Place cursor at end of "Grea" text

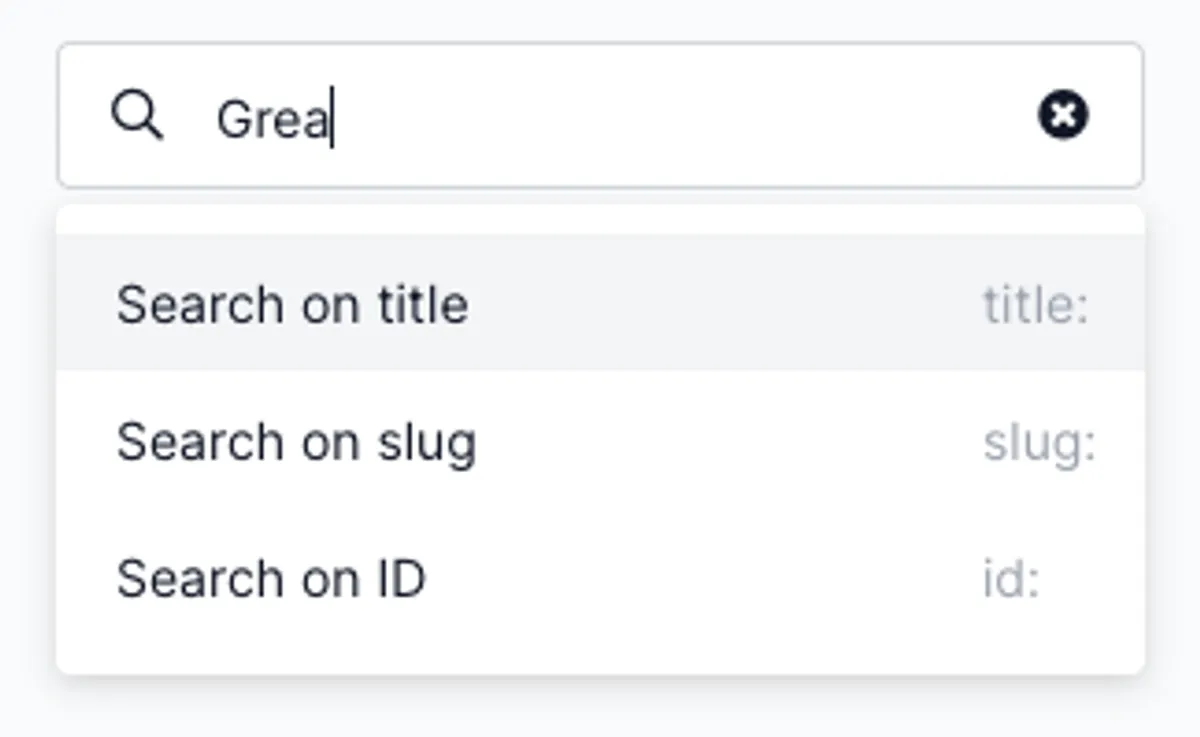332,119
